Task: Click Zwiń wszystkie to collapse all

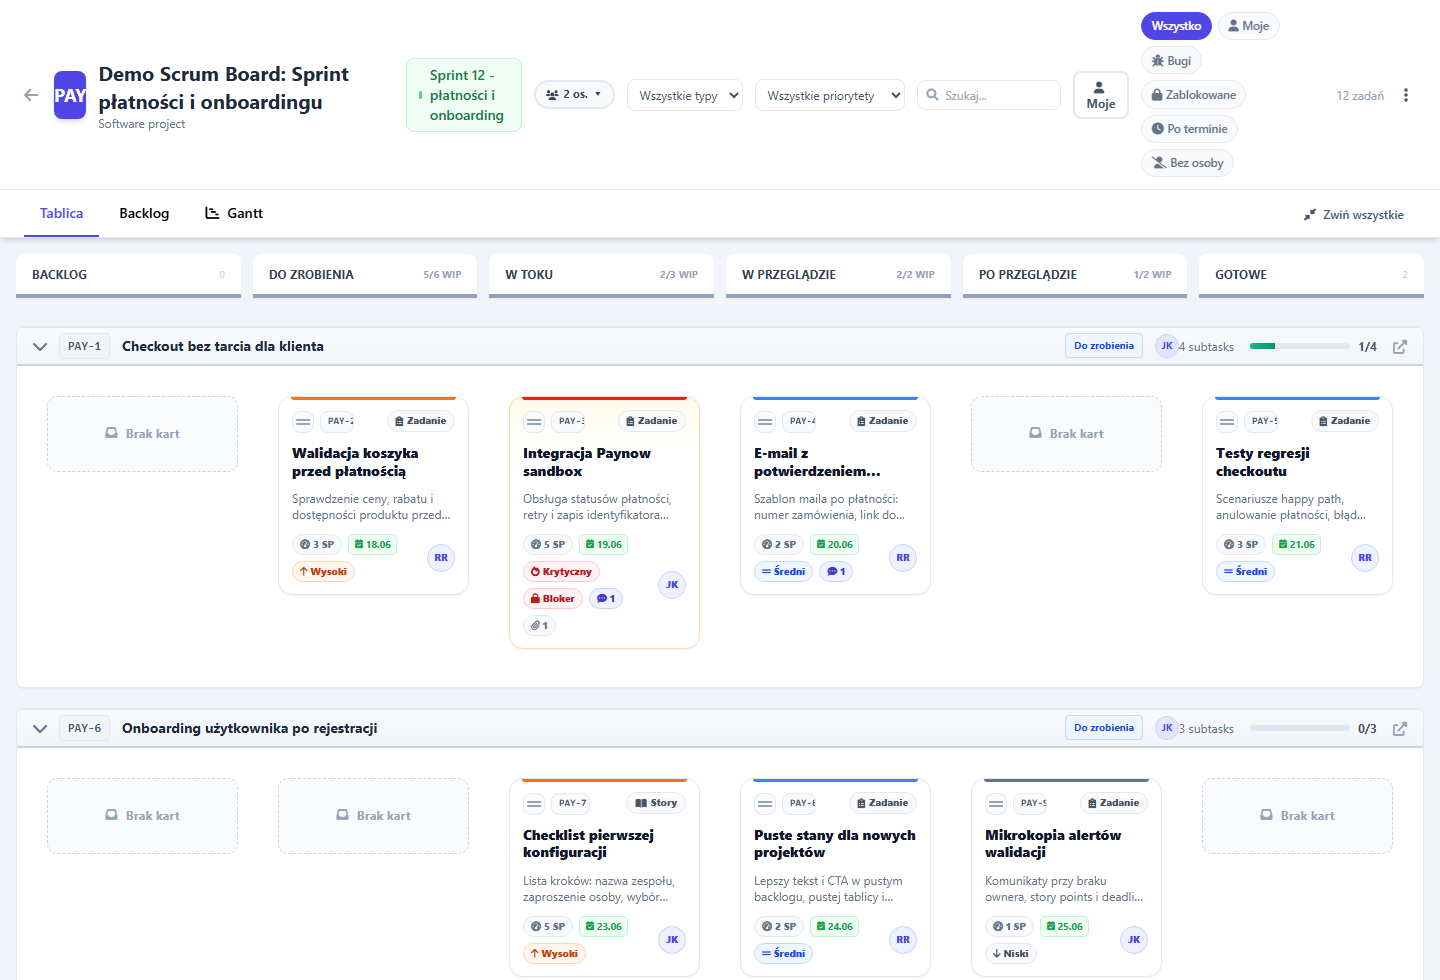Action: 1354,215
